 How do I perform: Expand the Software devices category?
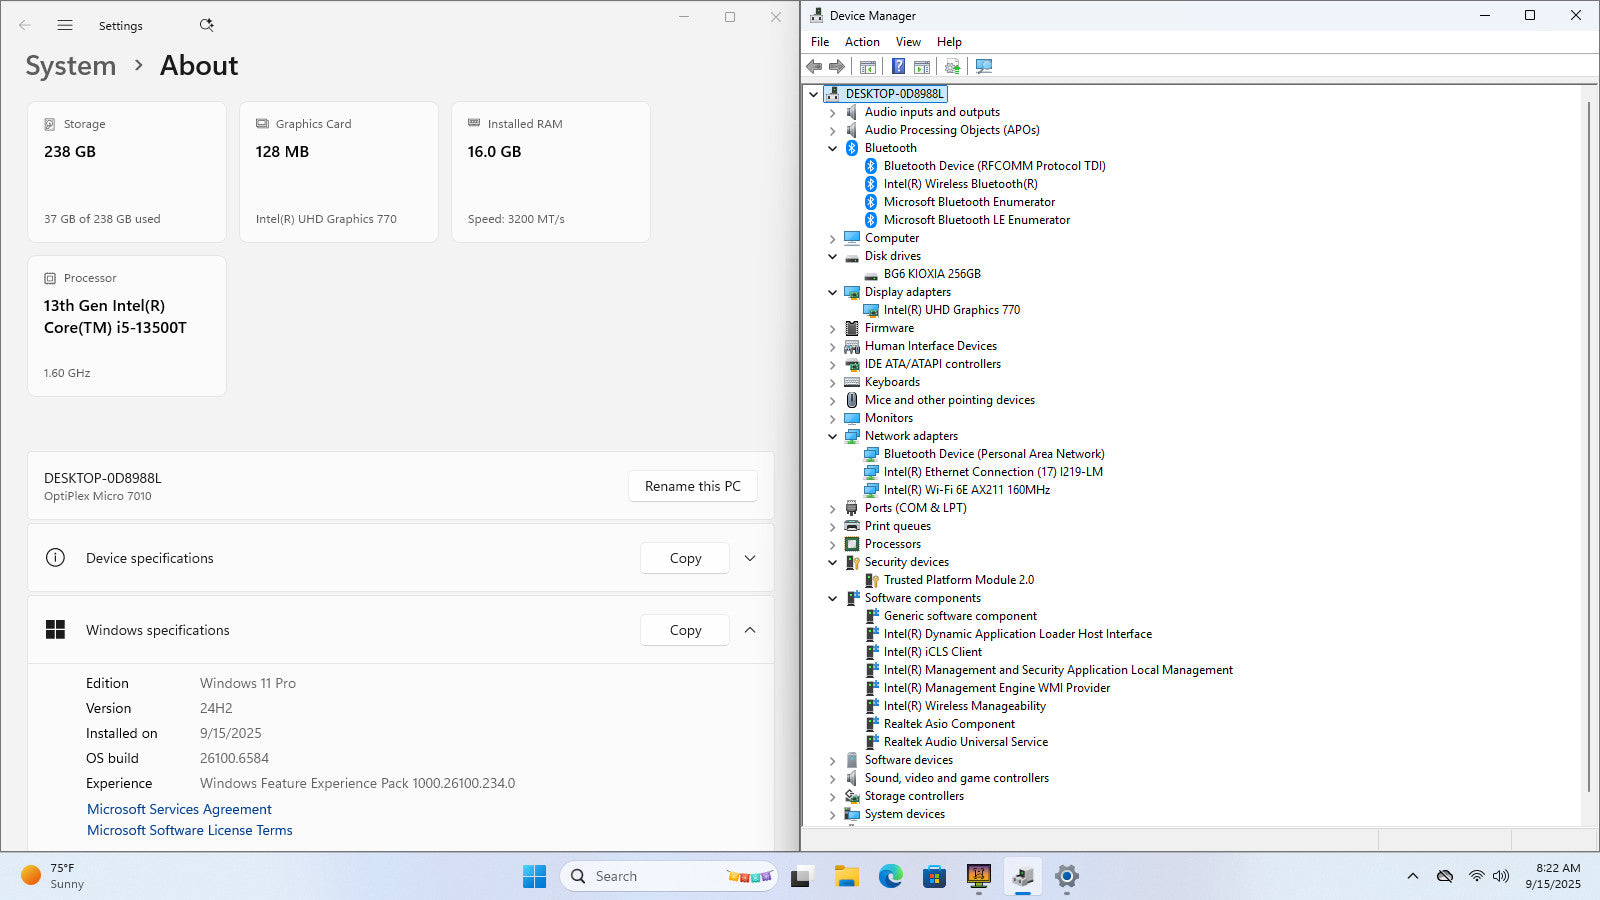[833, 760]
